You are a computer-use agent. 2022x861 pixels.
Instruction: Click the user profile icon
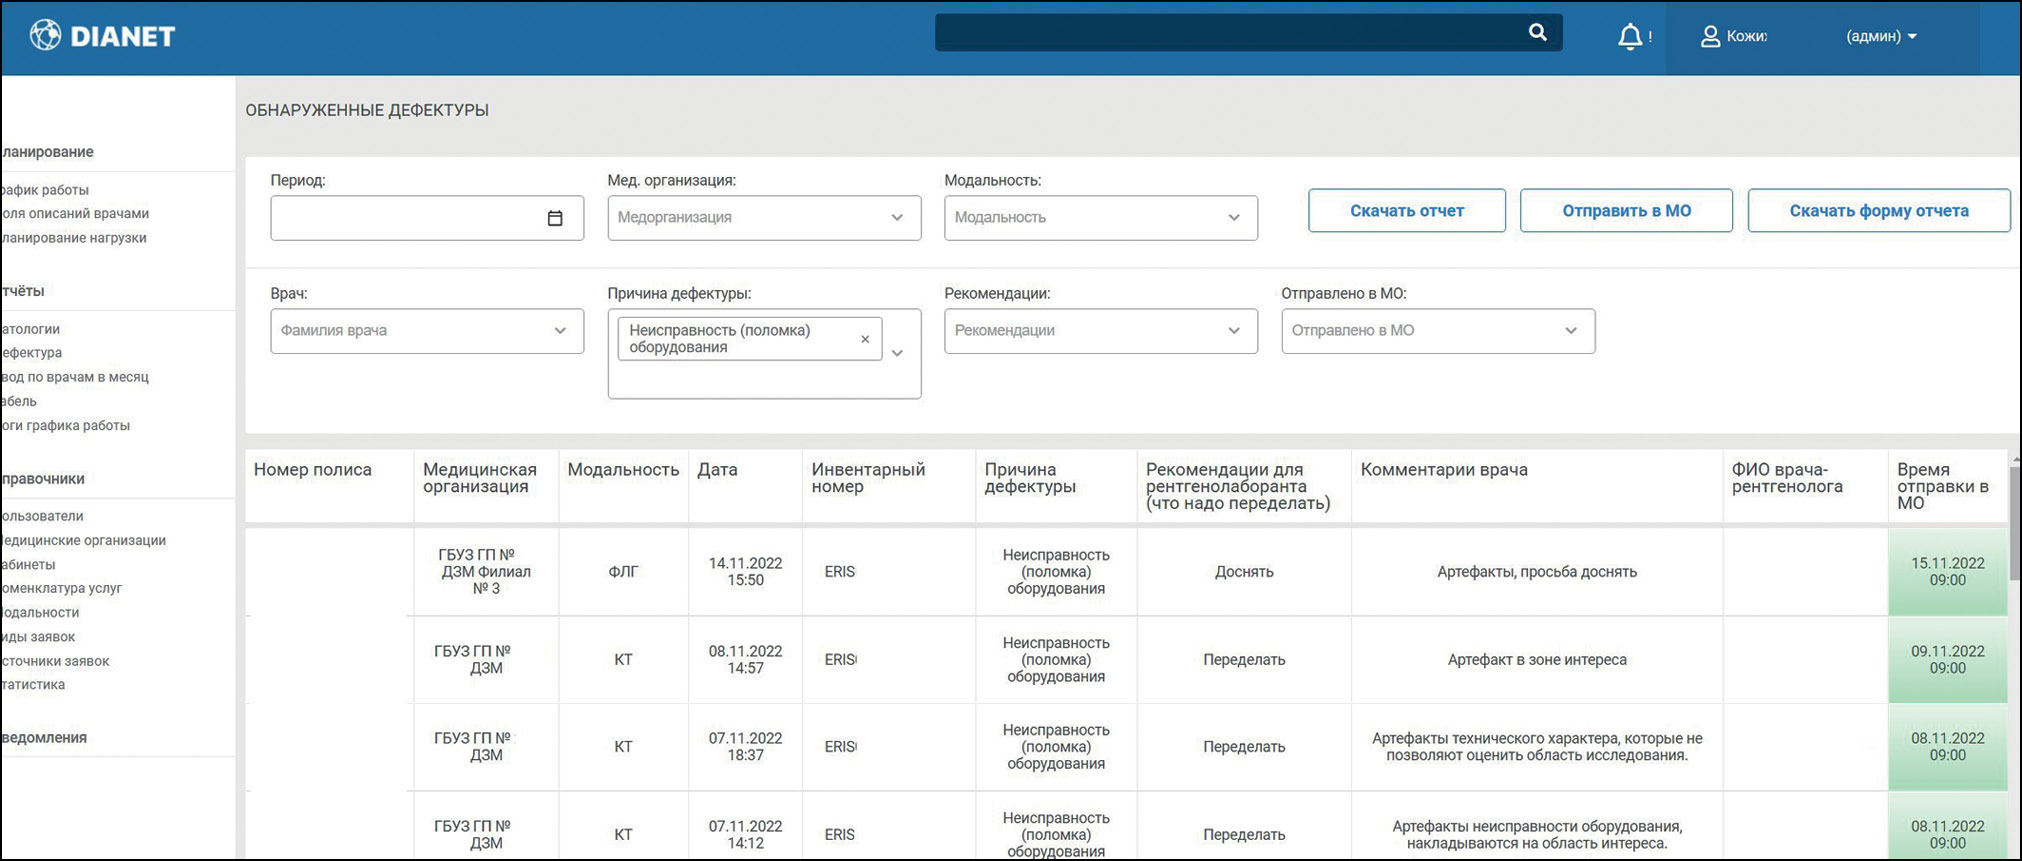[1710, 37]
